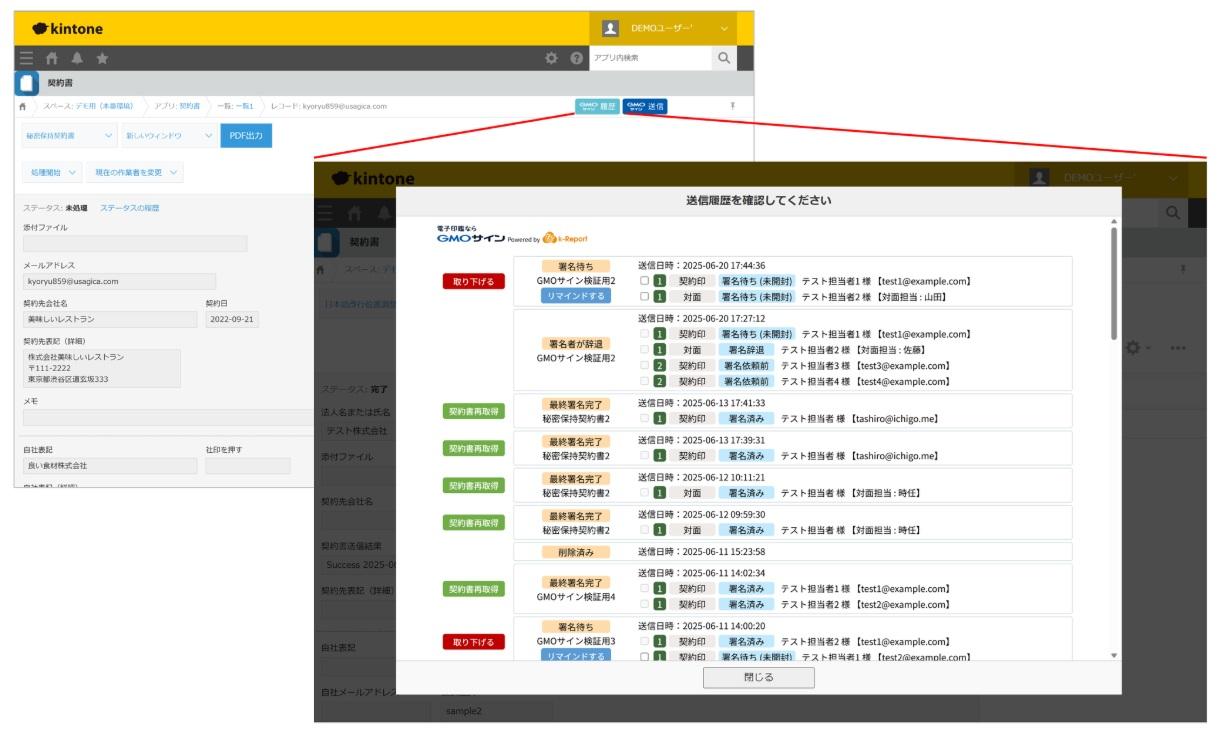Viewport: 1225px width, 735px height.
Task: Check the box for 対面担当:山田 row
Action: coord(645,297)
